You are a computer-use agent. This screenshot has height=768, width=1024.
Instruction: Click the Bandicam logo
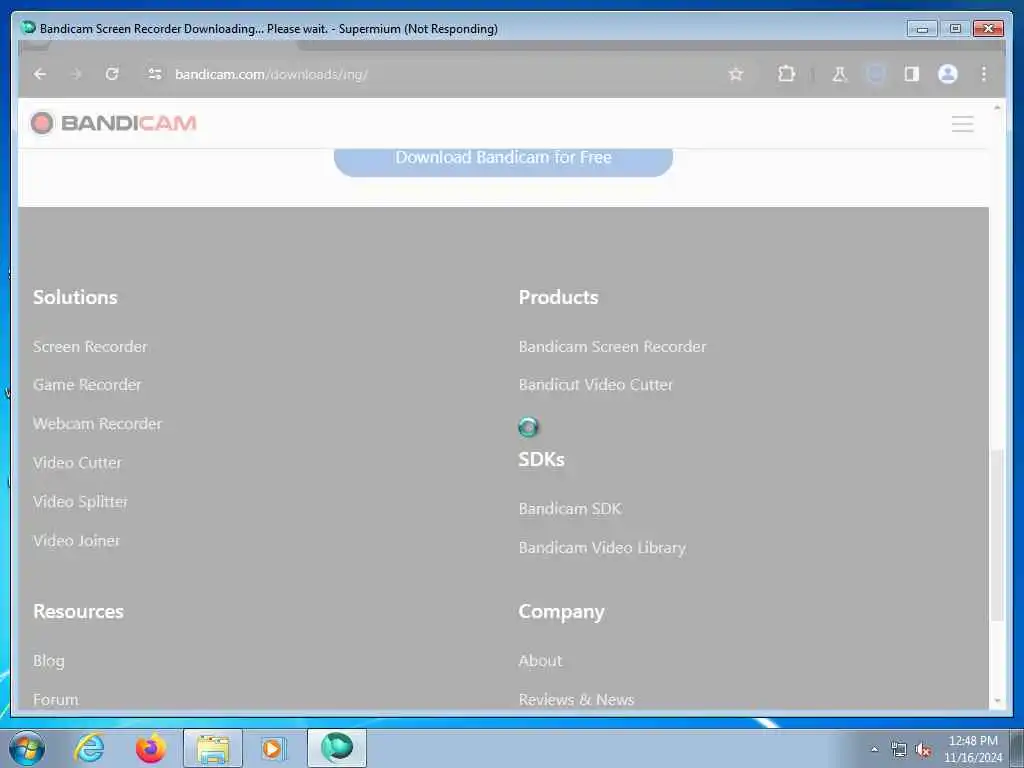point(114,123)
